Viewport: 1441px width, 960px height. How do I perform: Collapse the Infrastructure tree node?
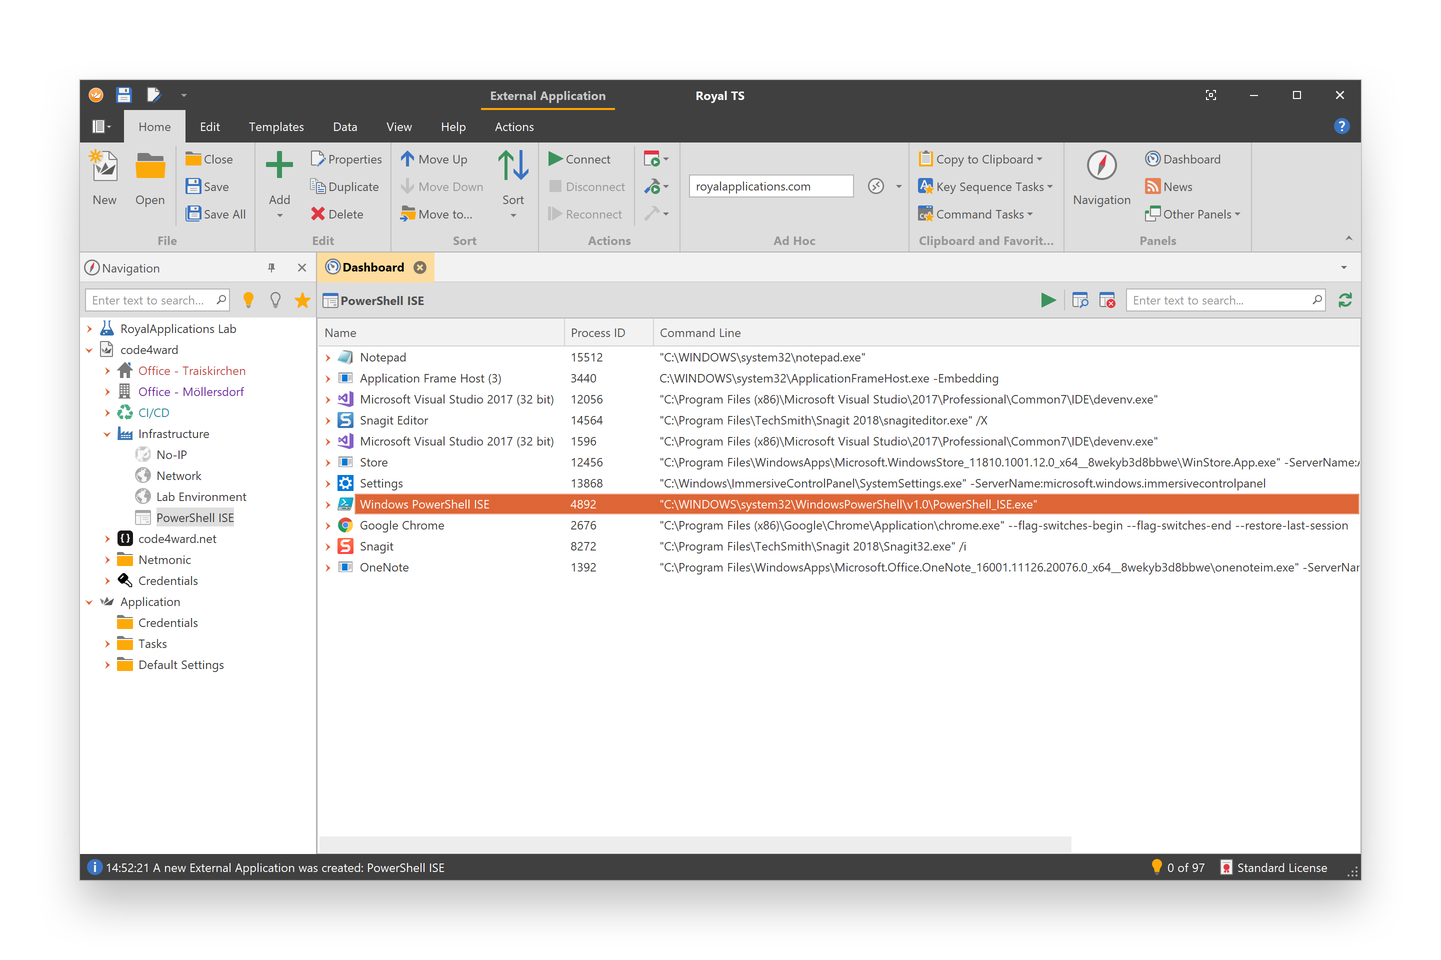click(107, 433)
